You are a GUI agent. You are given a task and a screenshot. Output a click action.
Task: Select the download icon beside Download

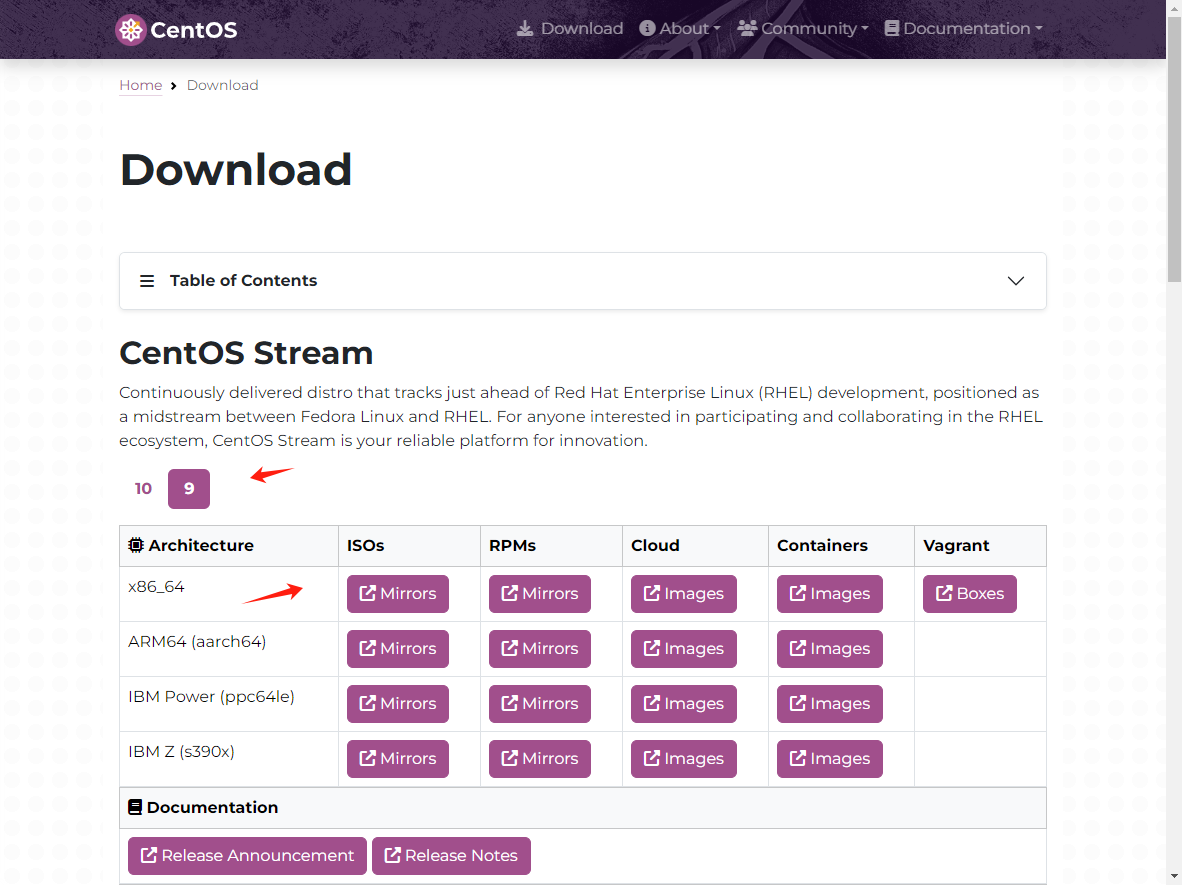tap(525, 28)
